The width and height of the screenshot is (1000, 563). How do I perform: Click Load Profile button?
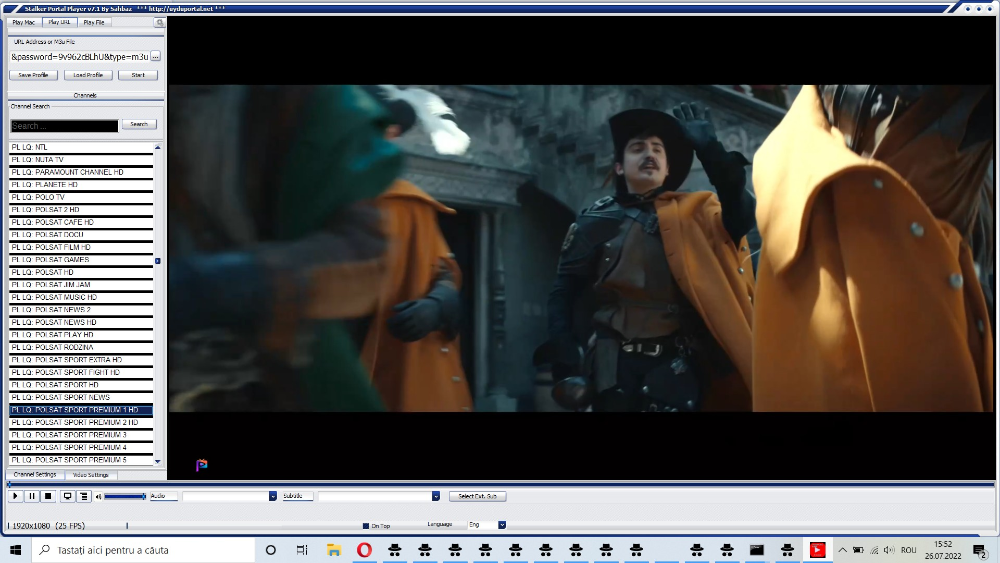click(x=88, y=75)
